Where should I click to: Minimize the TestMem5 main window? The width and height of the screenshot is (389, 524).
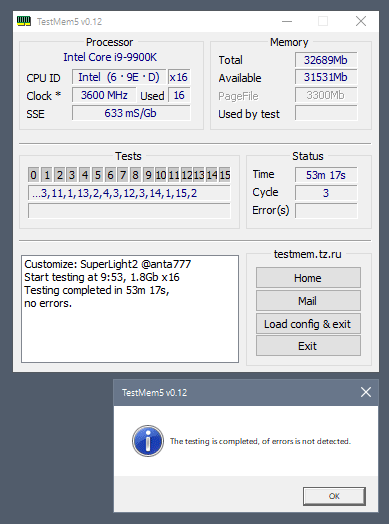[287, 21]
